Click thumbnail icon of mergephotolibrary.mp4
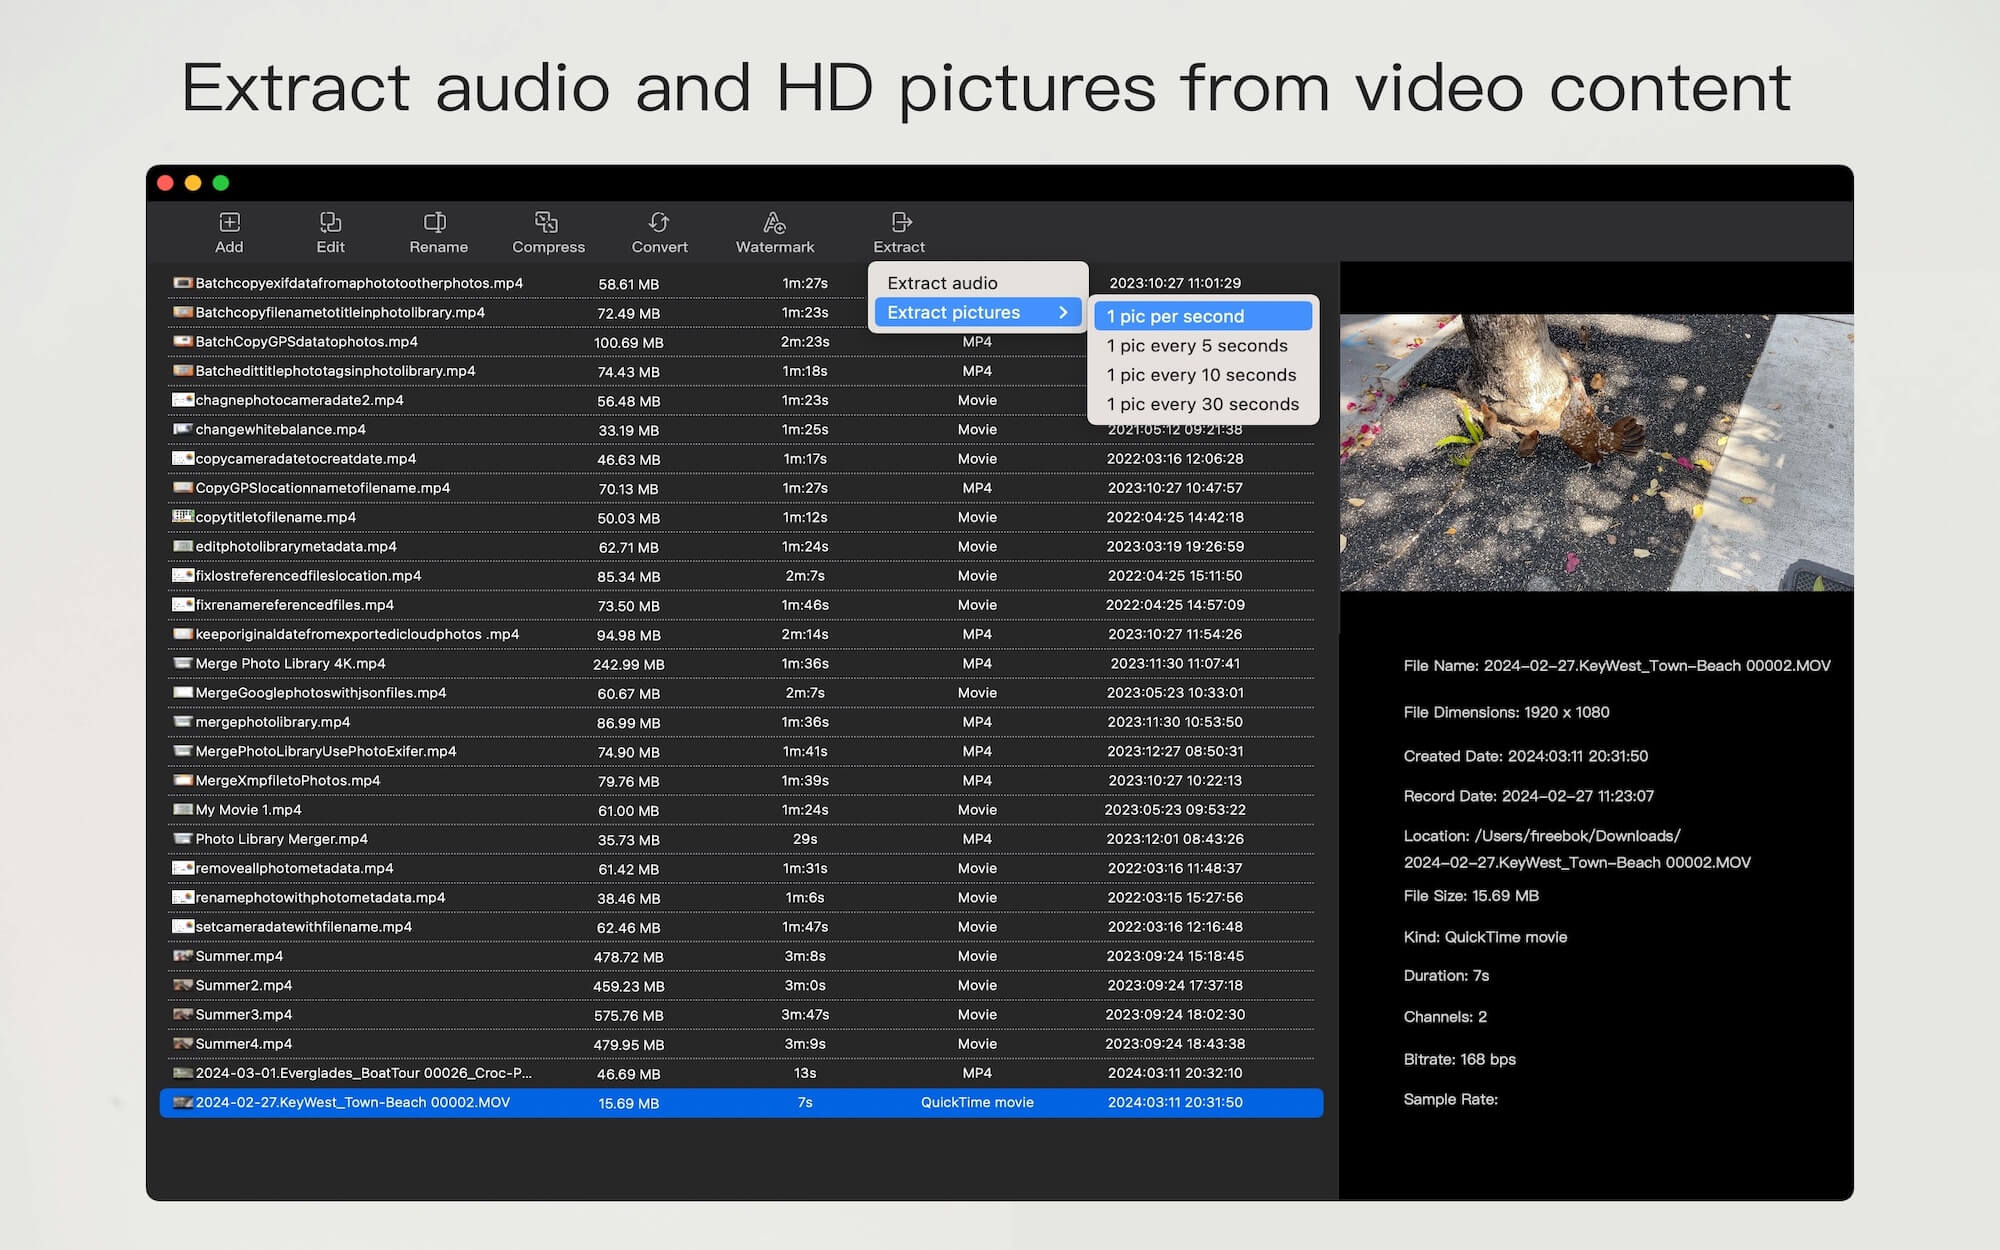The width and height of the screenshot is (2000, 1250). tap(183, 721)
